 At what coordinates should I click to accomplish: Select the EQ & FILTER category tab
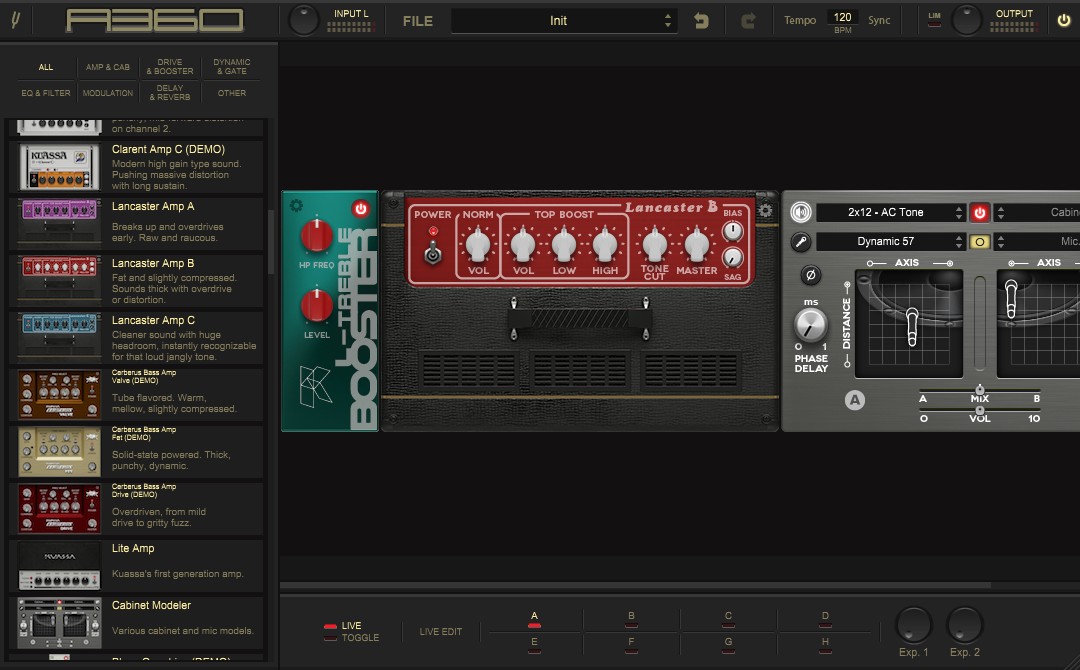[45, 93]
